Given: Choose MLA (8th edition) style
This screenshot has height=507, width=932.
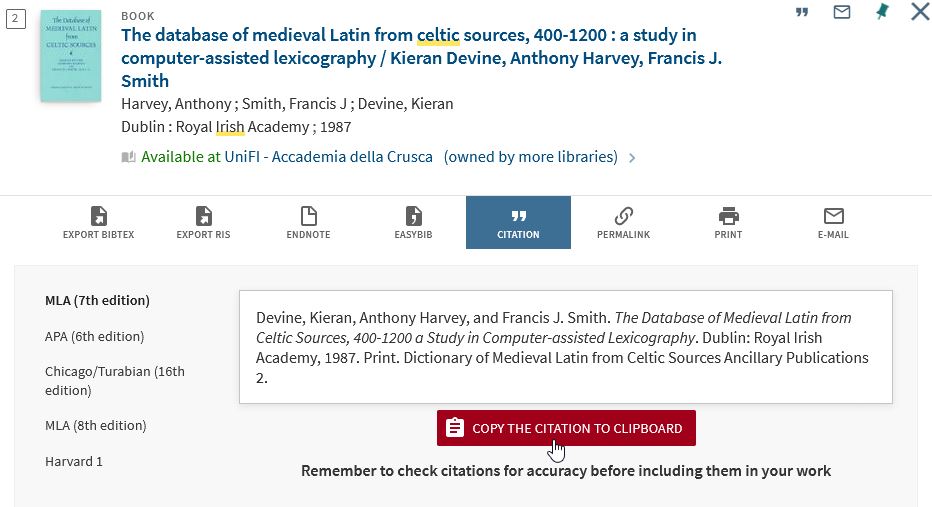Looking at the screenshot, I should (95, 425).
